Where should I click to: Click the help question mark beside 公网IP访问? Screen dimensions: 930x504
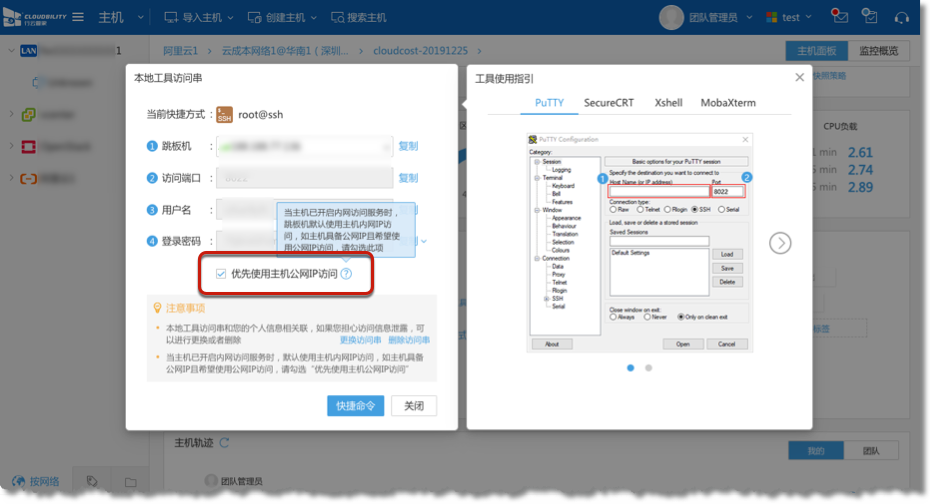pos(346,273)
